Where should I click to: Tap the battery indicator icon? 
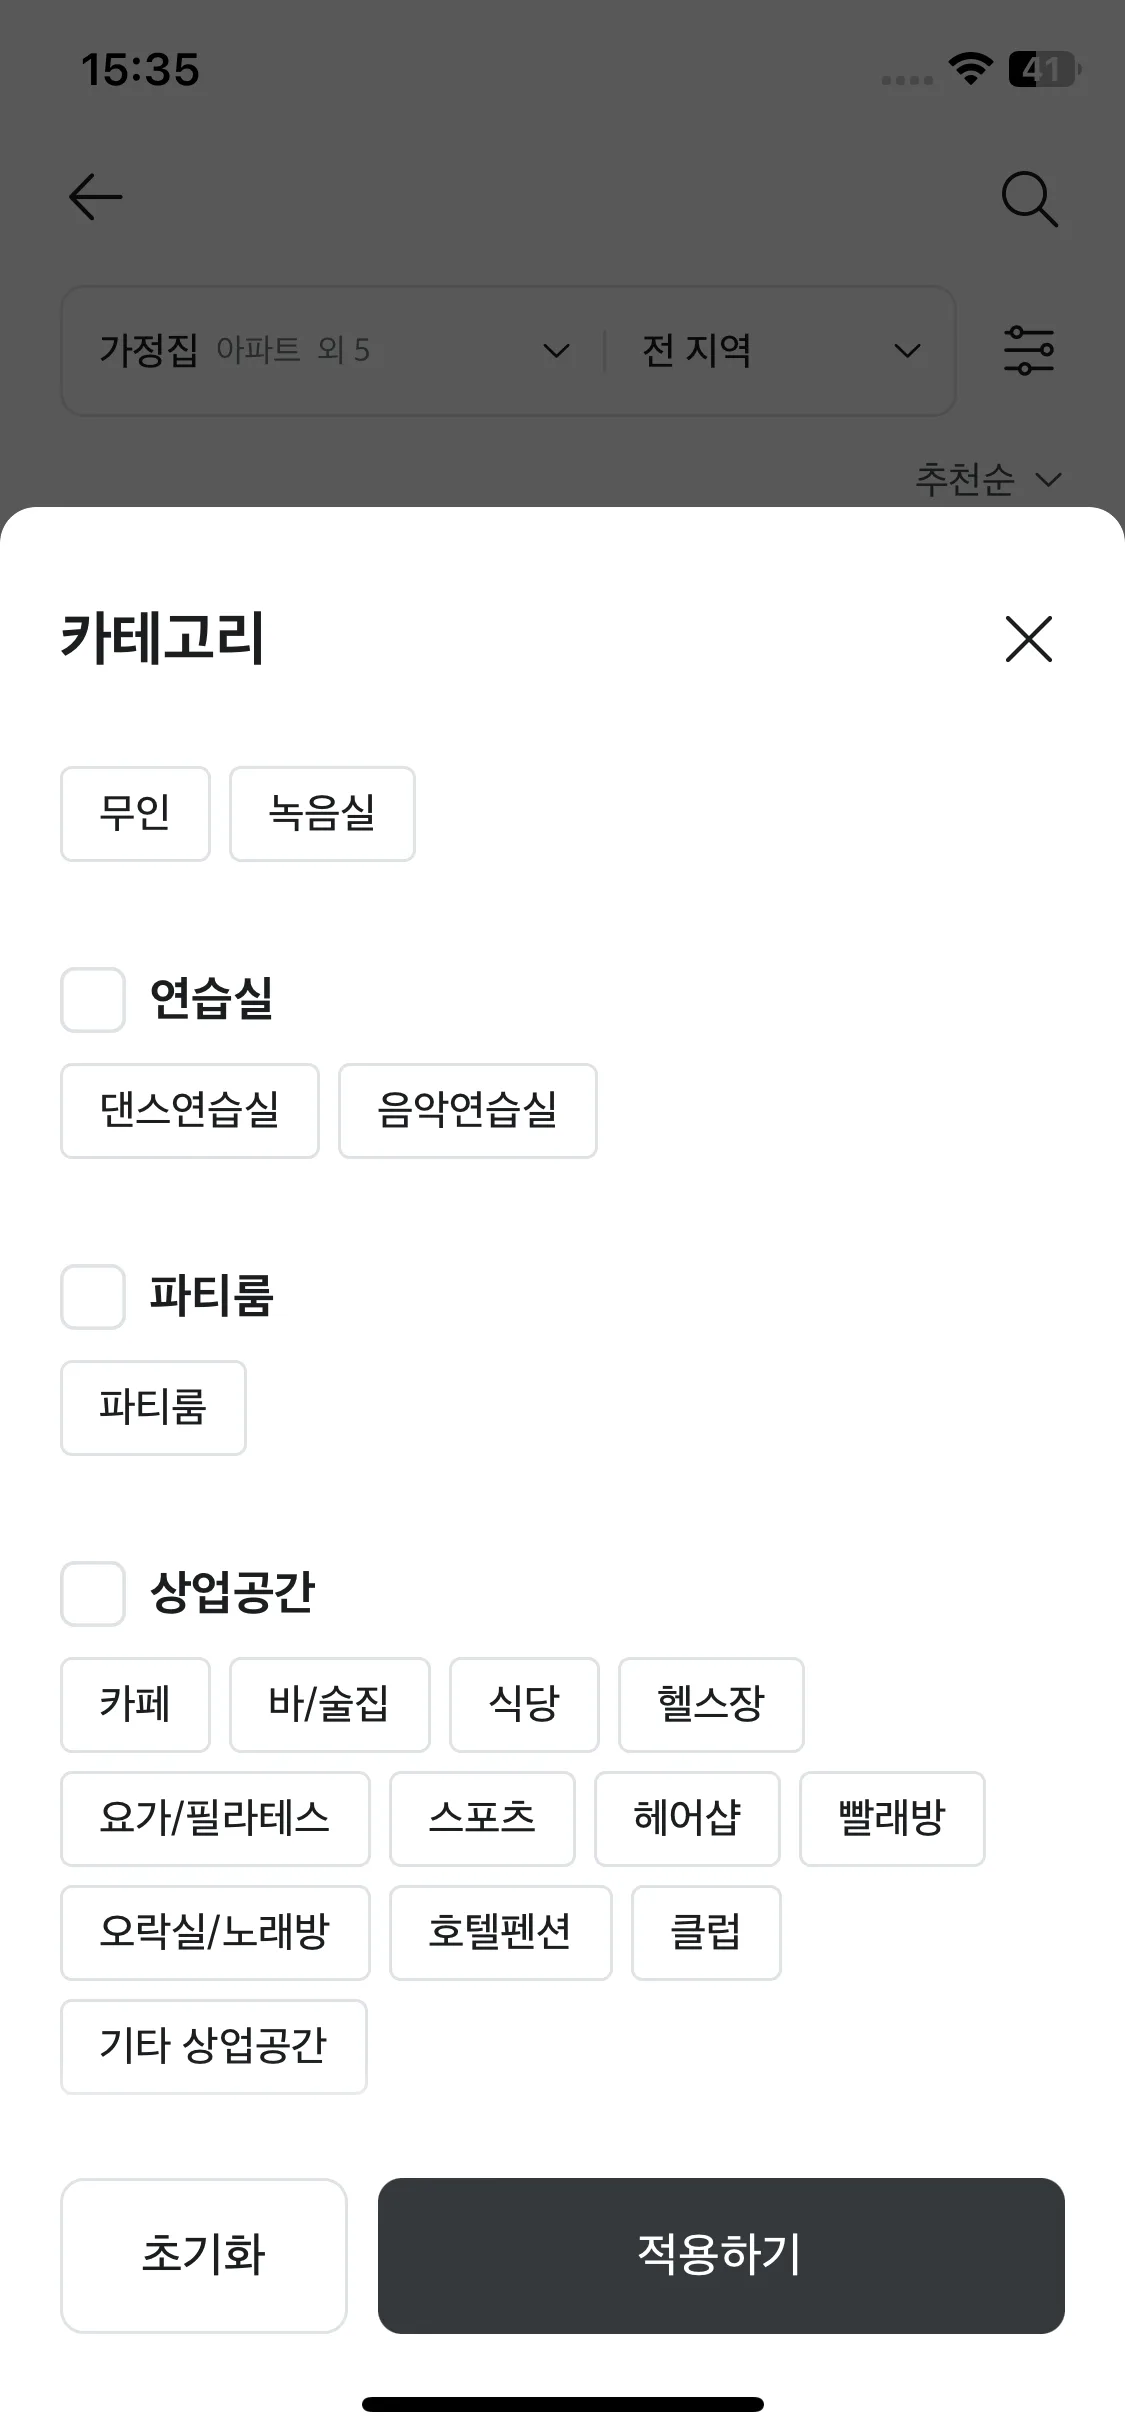[1044, 70]
